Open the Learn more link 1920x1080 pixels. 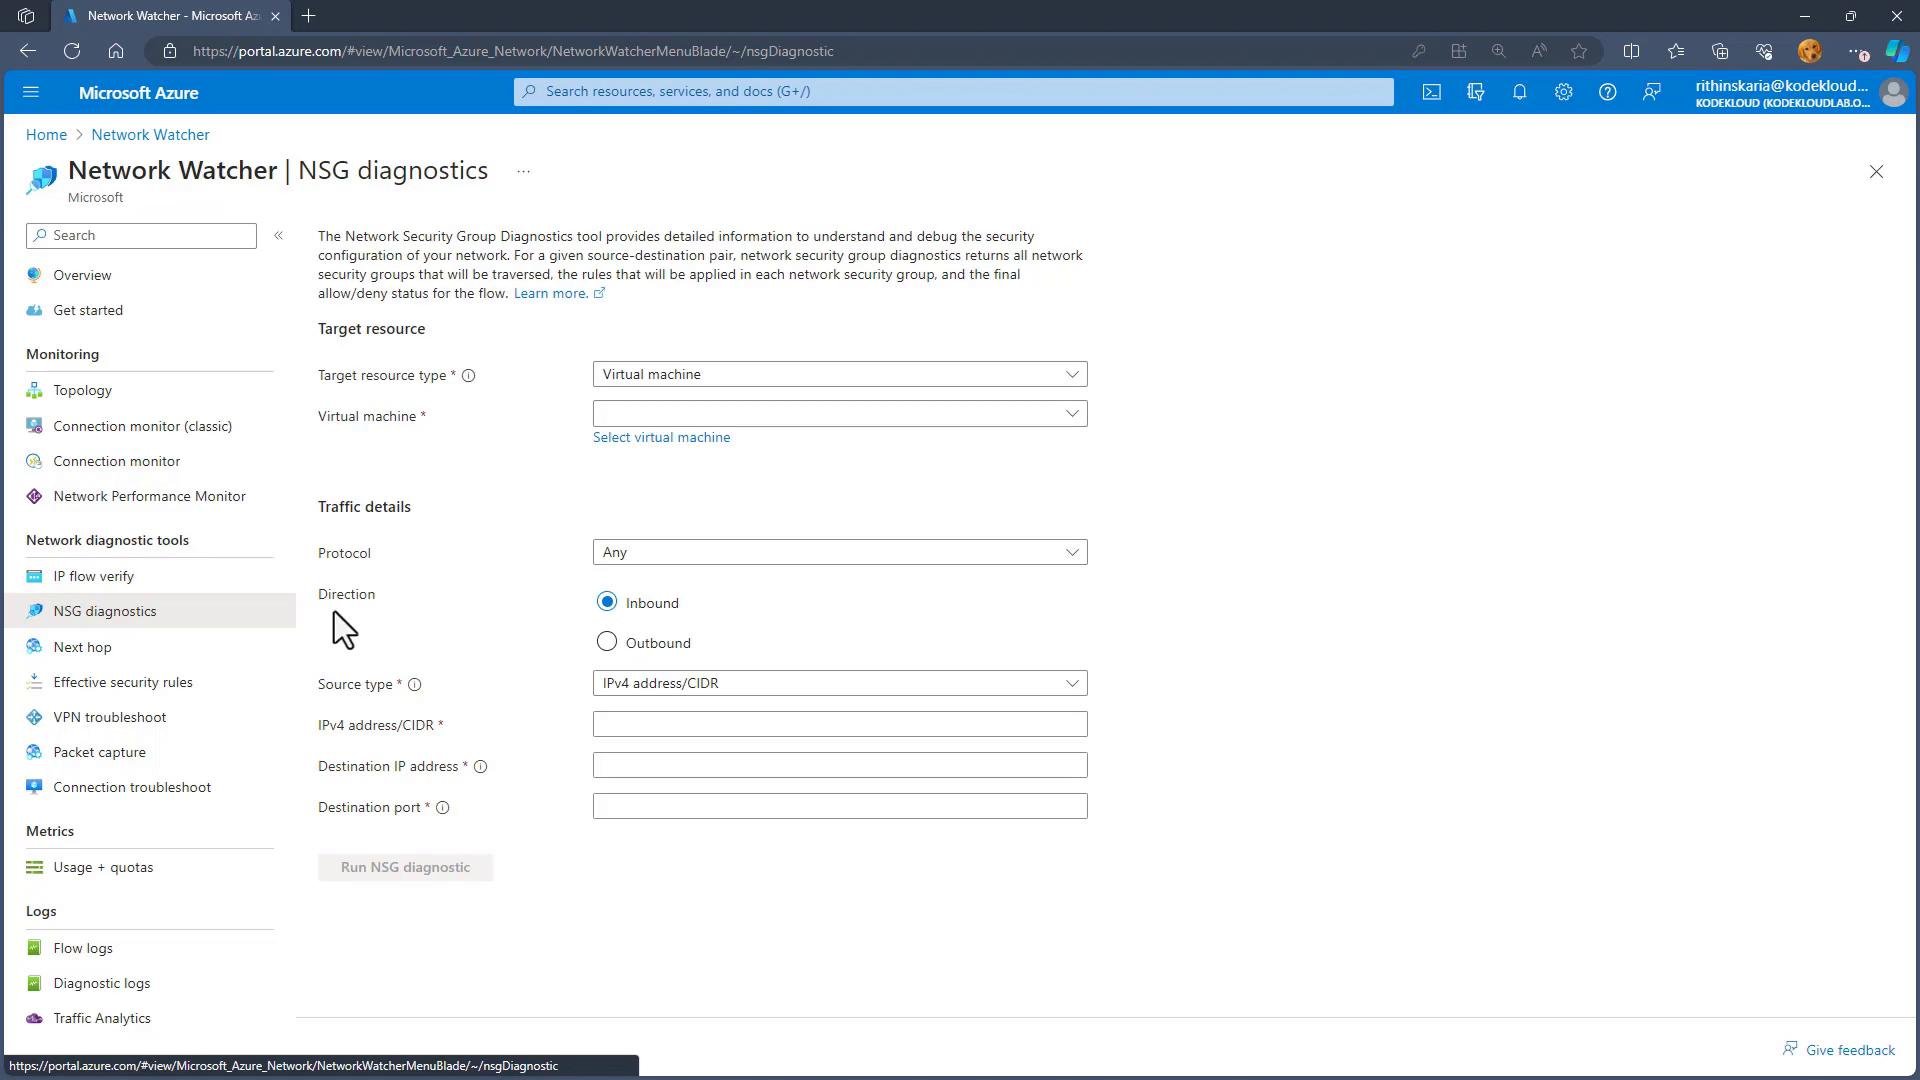click(x=559, y=293)
